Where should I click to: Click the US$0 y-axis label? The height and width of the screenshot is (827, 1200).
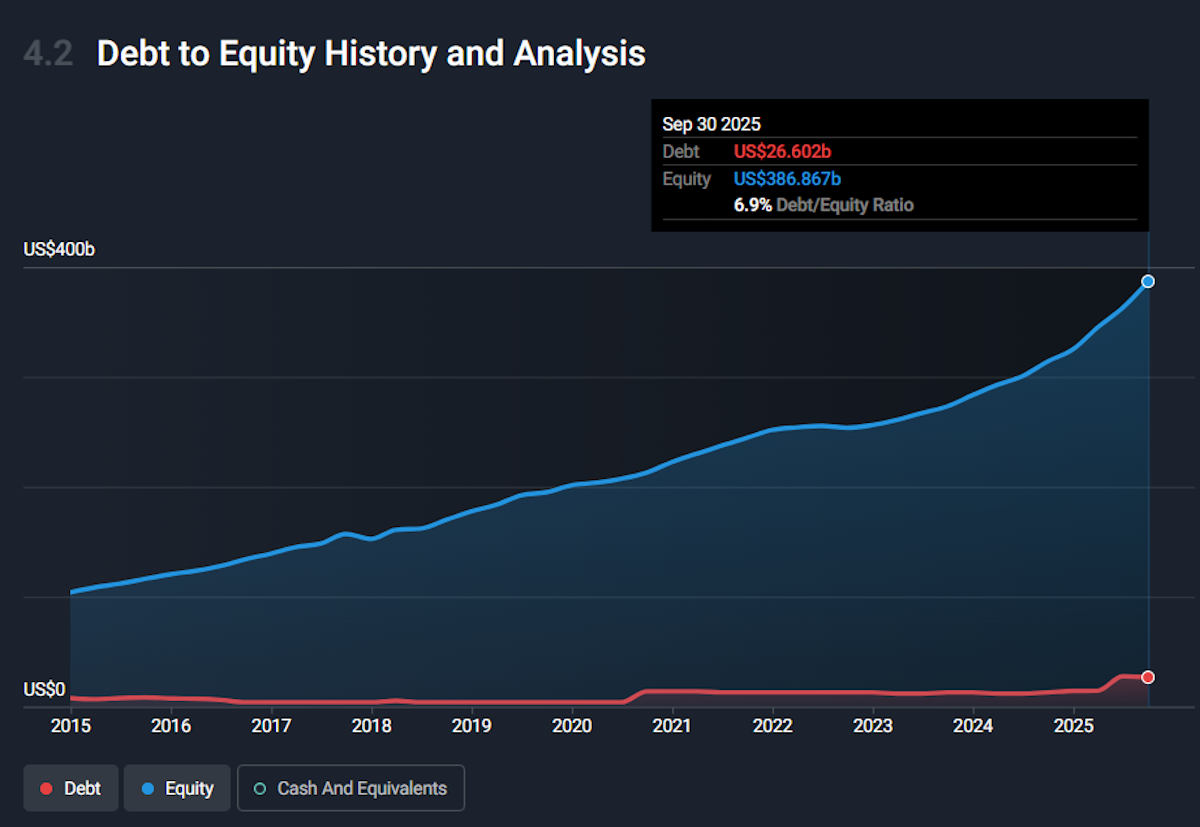[44, 690]
